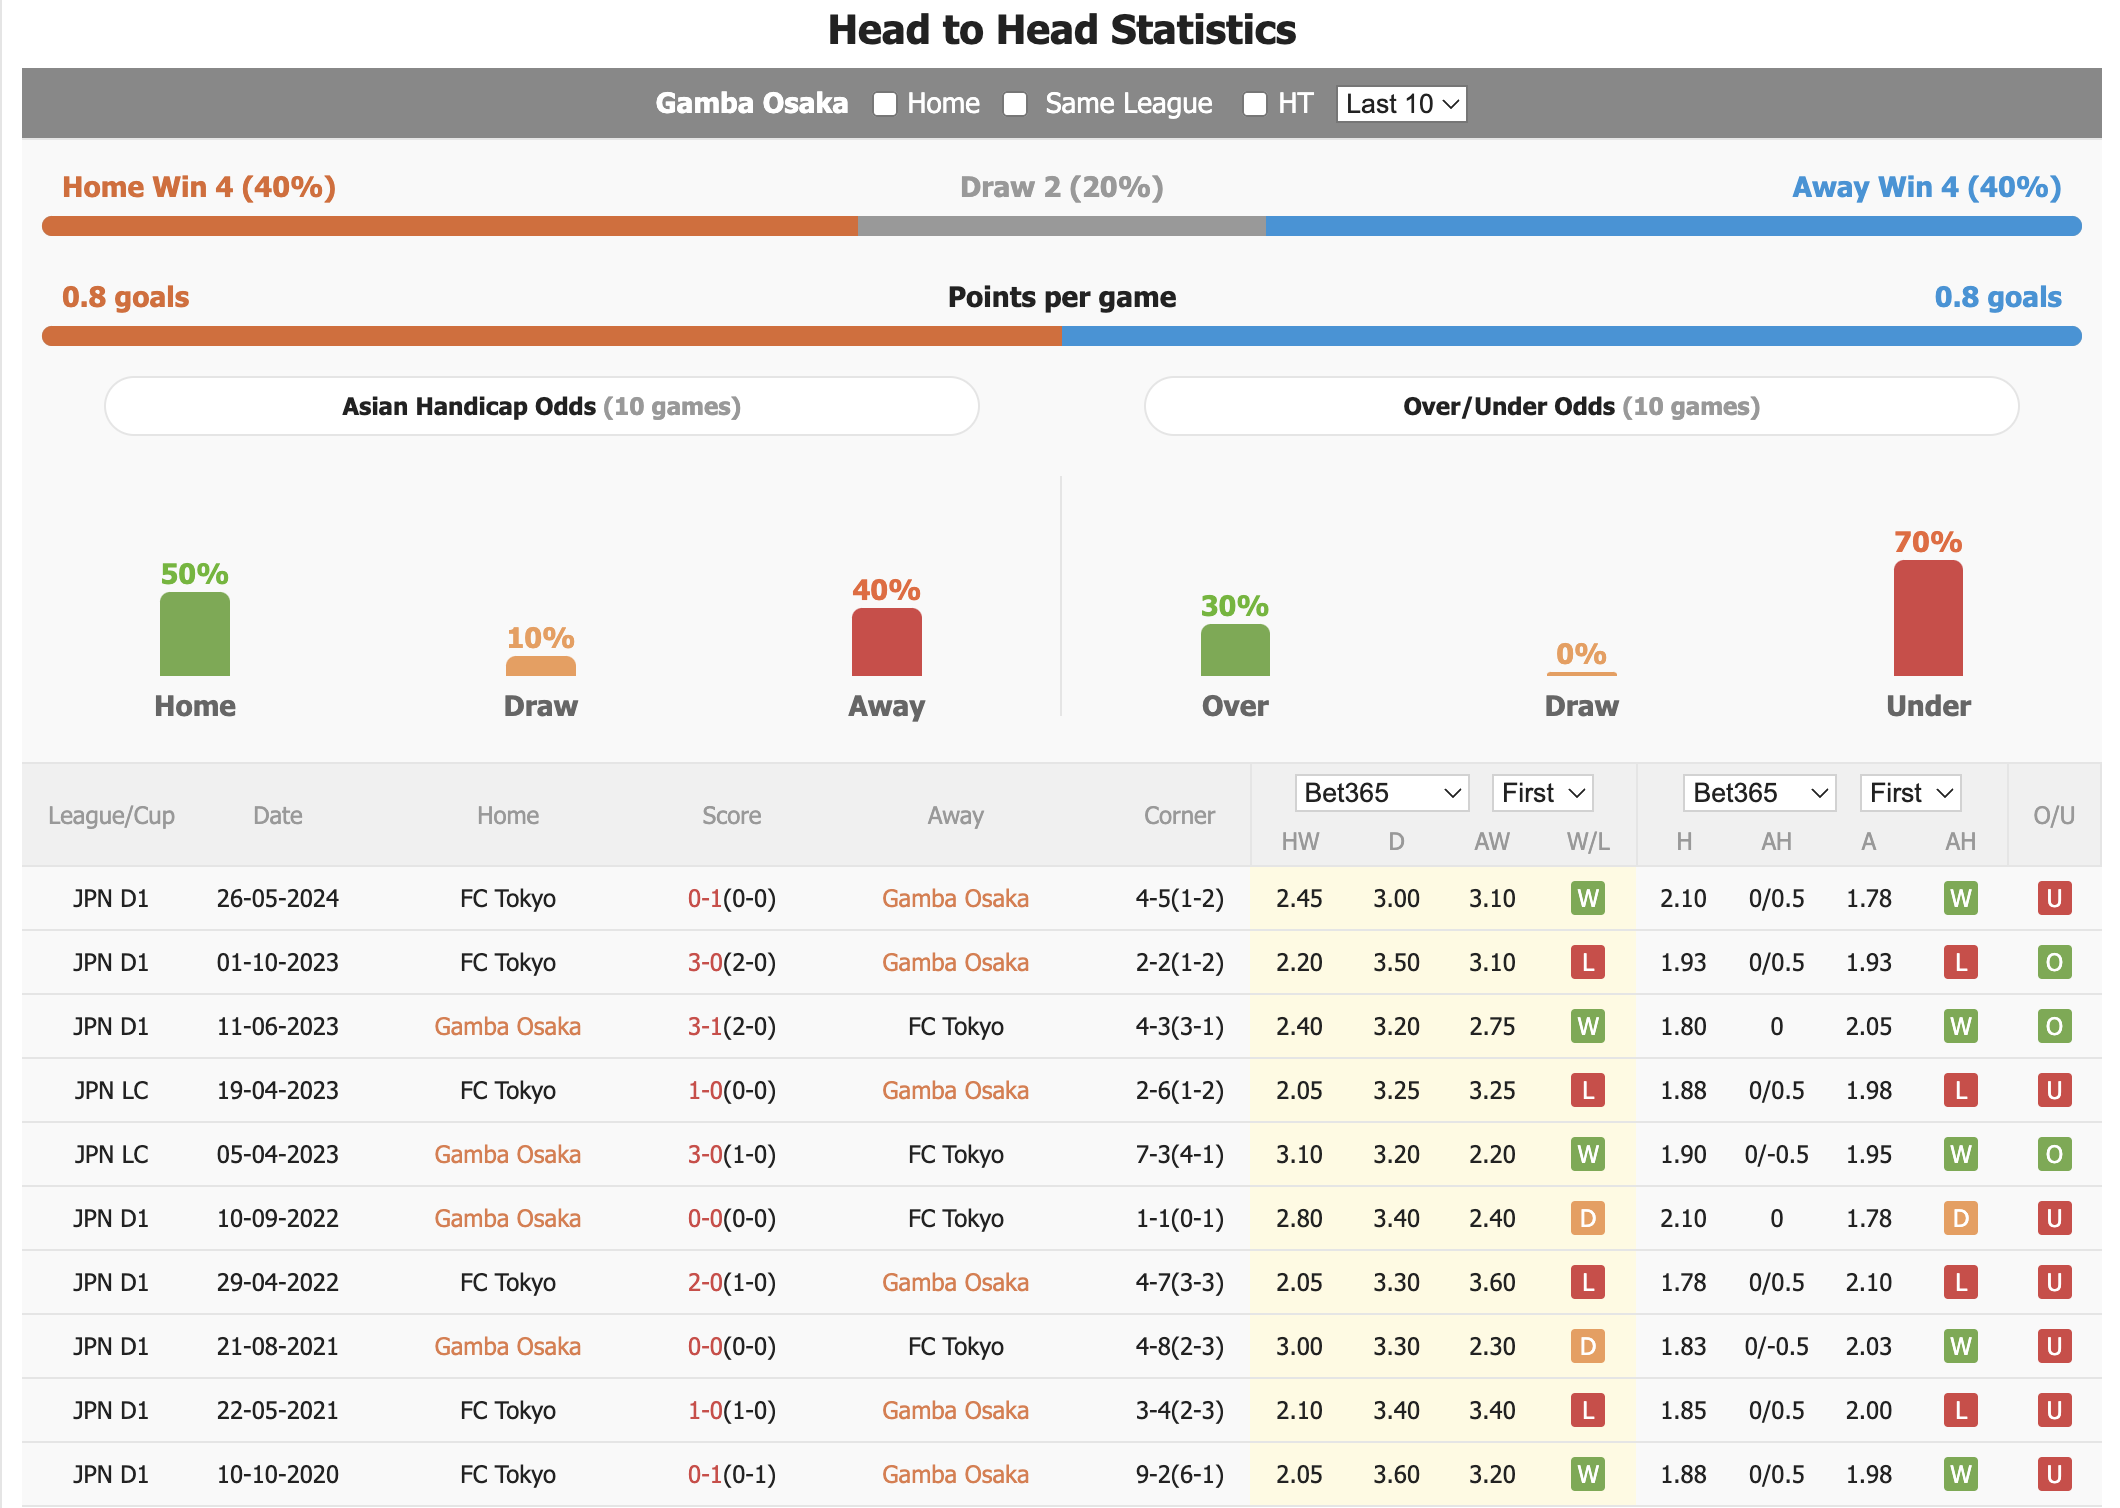Click the green Over 30% bar
Image resolution: width=2120 pixels, height=1508 pixels.
pyautogui.click(x=1235, y=650)
